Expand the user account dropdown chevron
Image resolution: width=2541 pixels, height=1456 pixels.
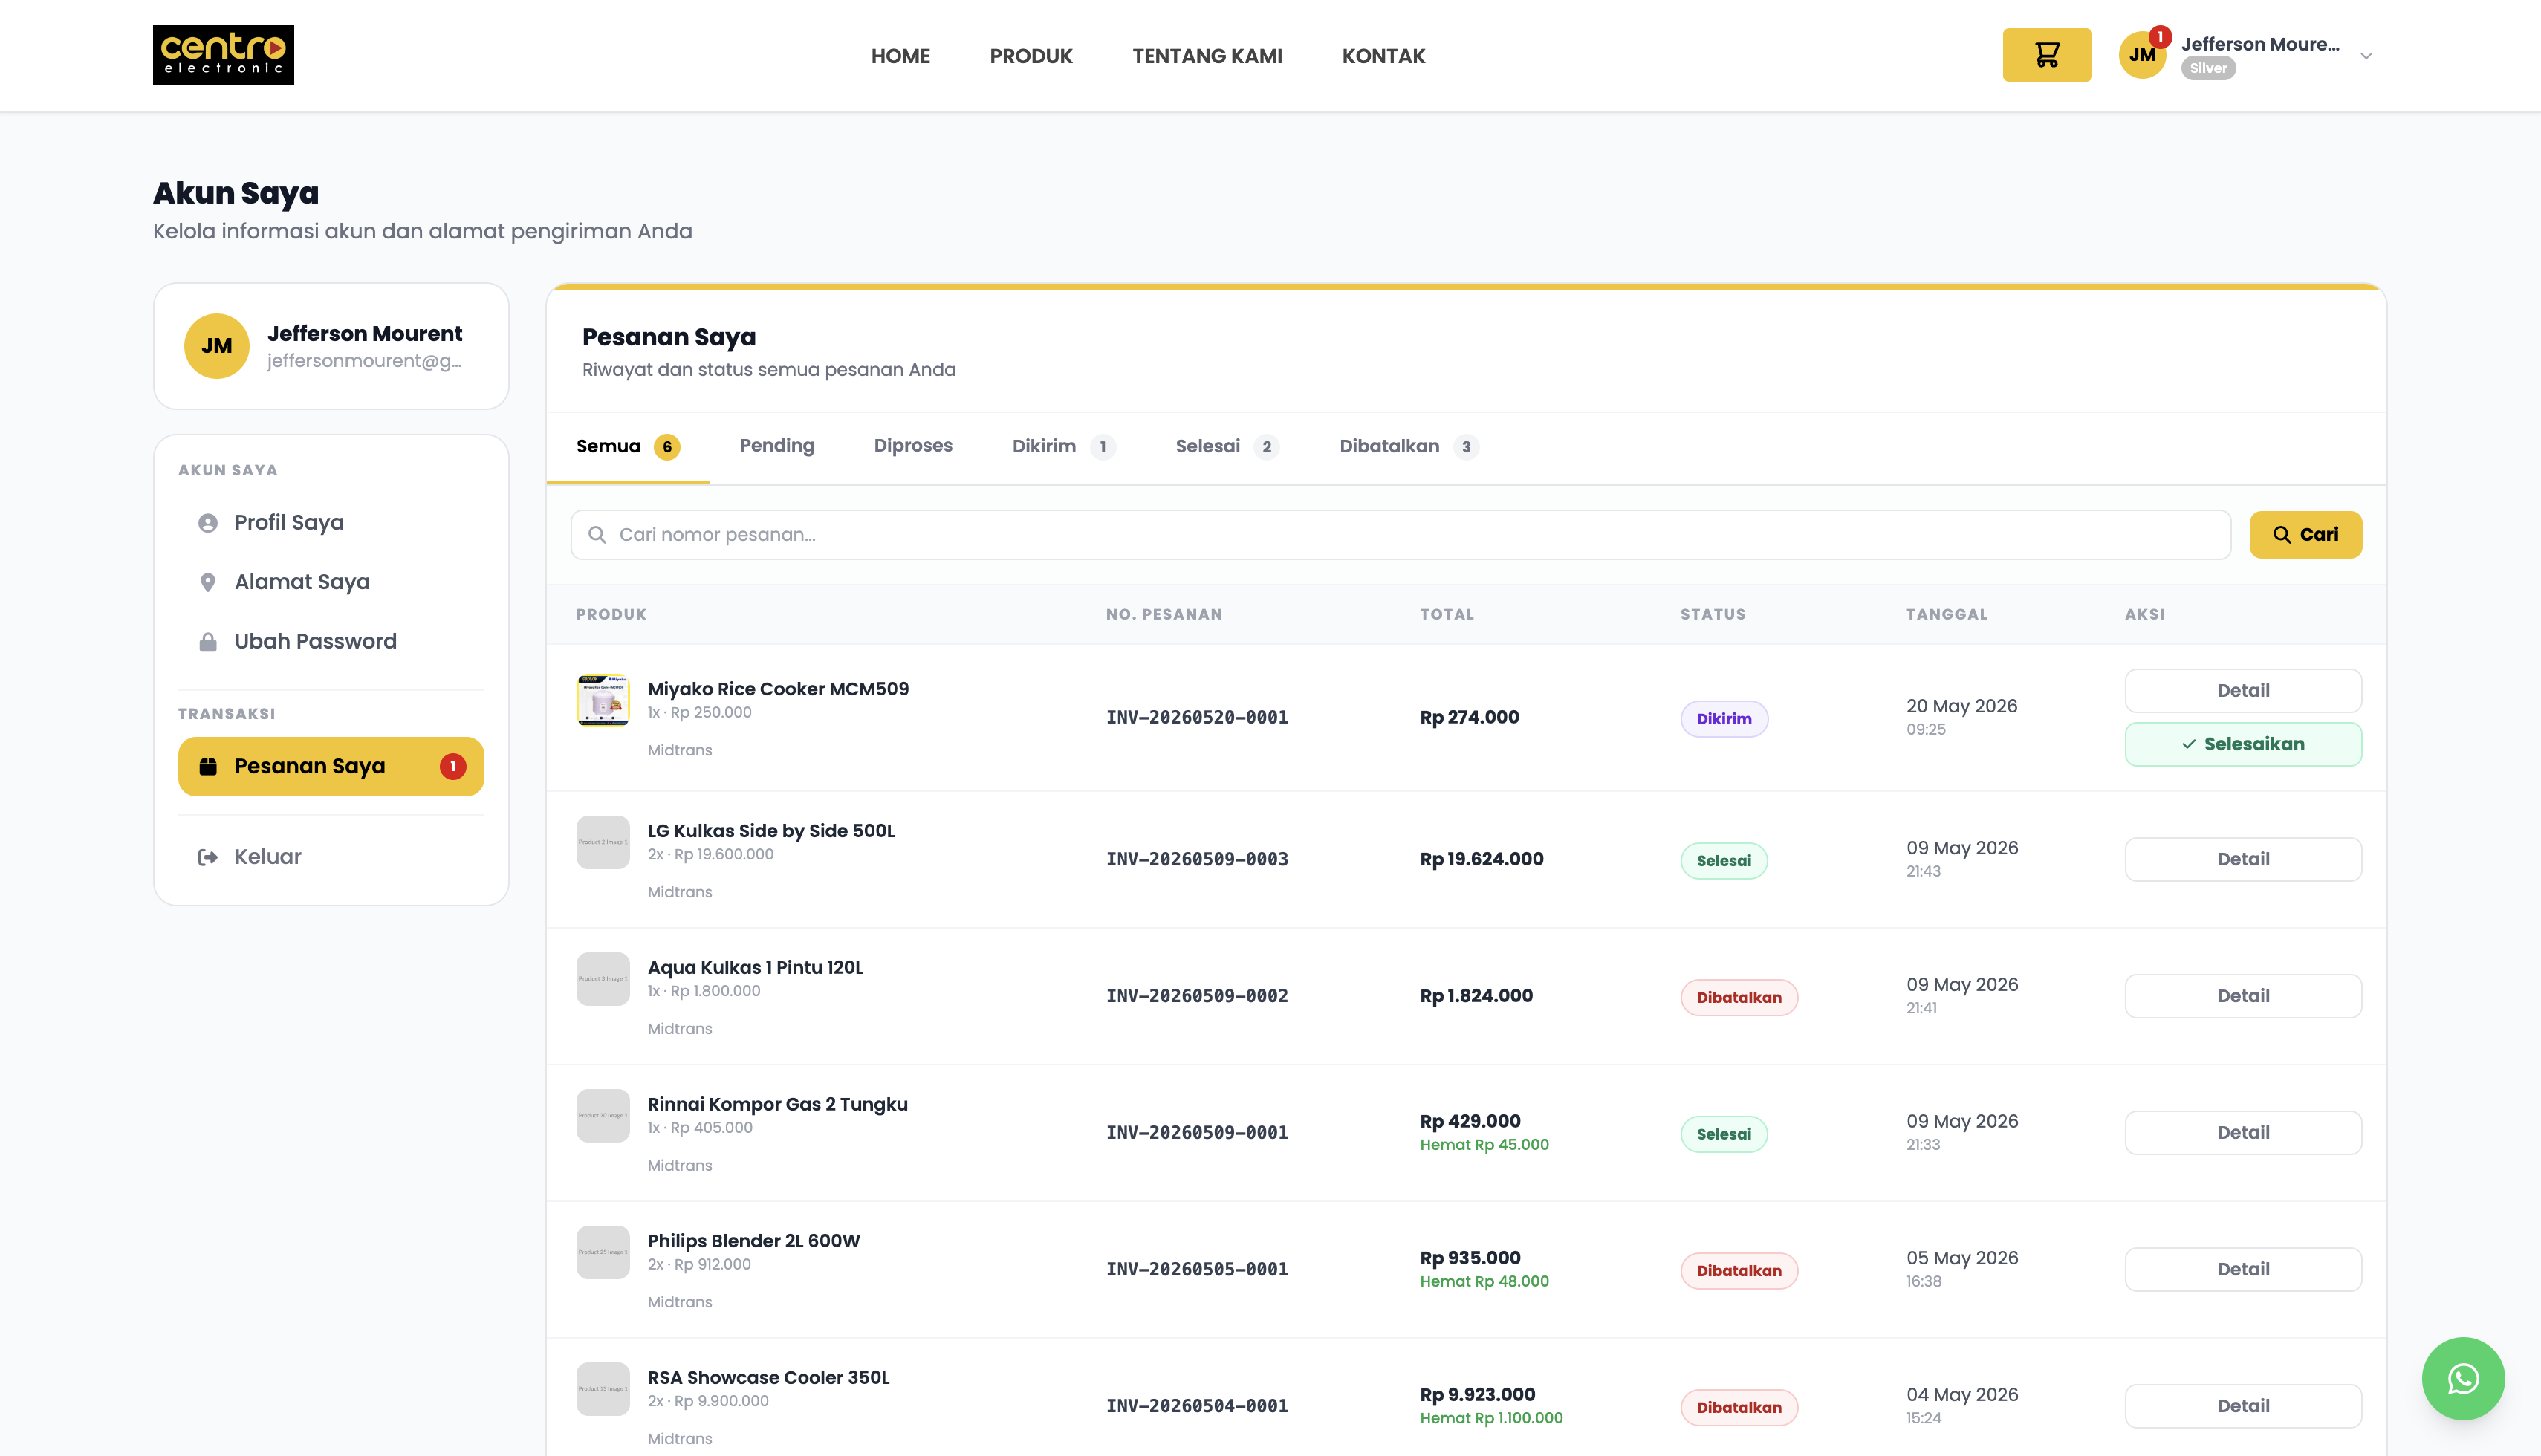(2366, 56)
